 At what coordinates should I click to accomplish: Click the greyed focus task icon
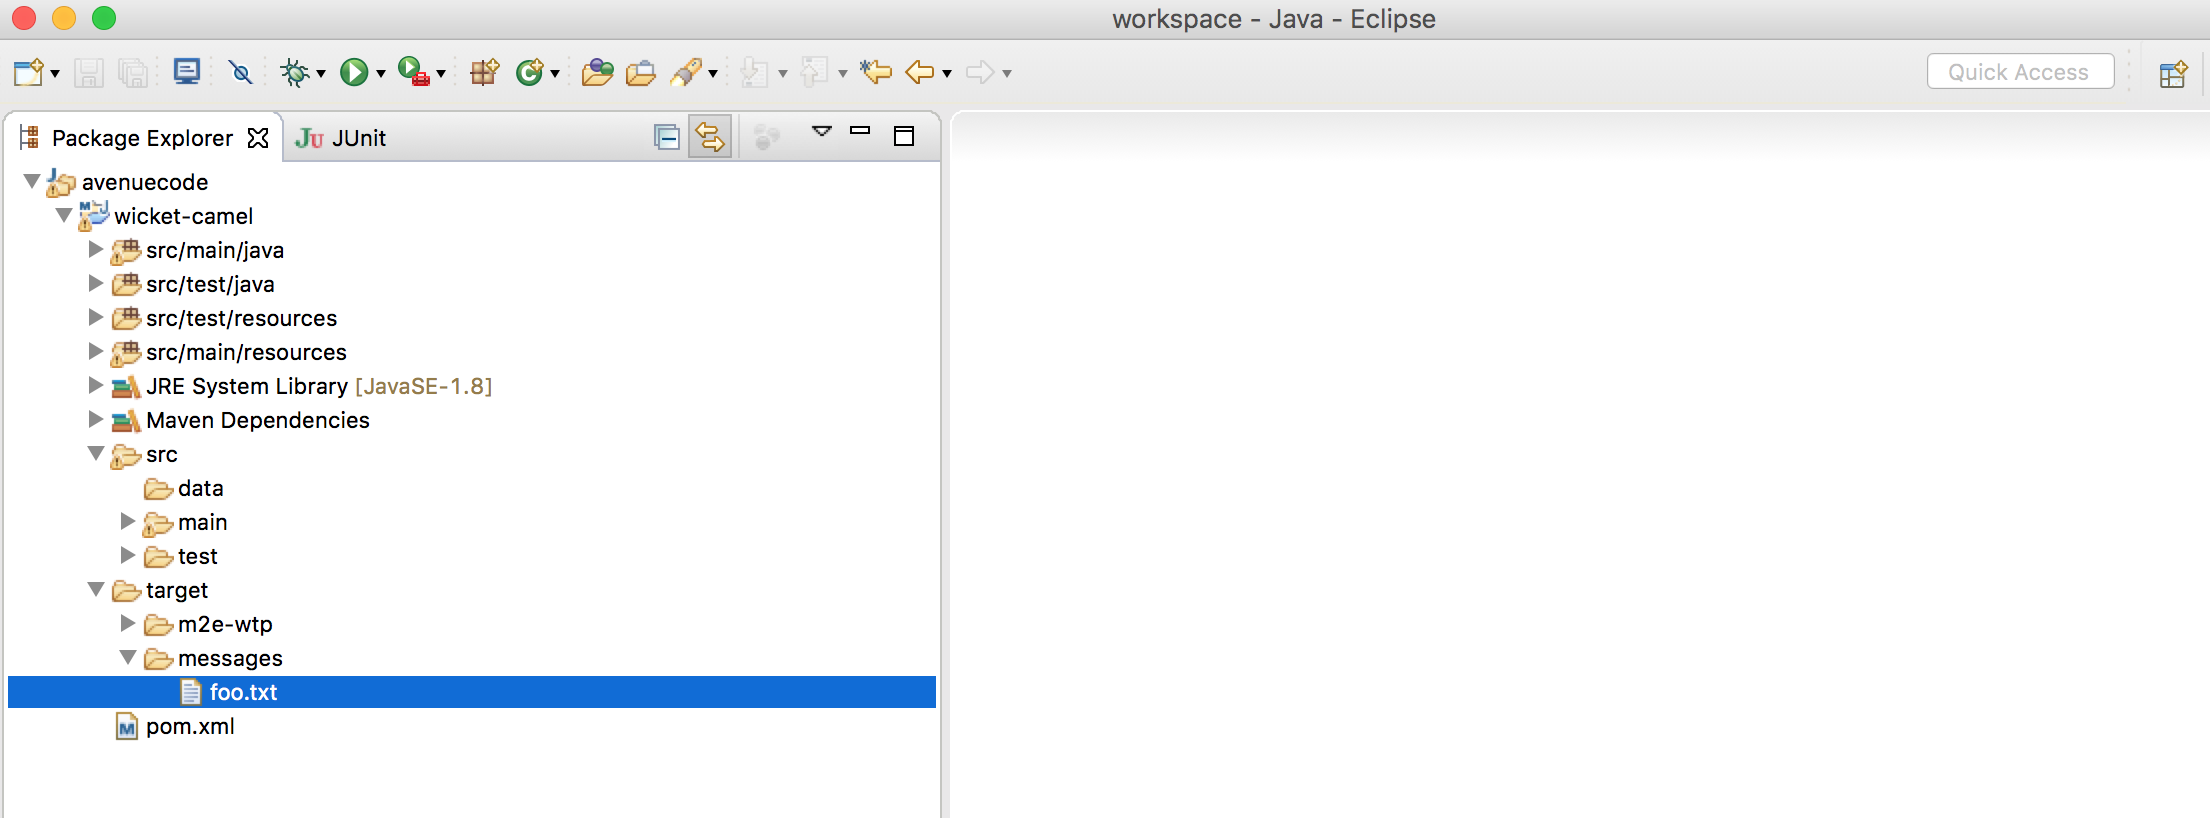click(767, 137)
